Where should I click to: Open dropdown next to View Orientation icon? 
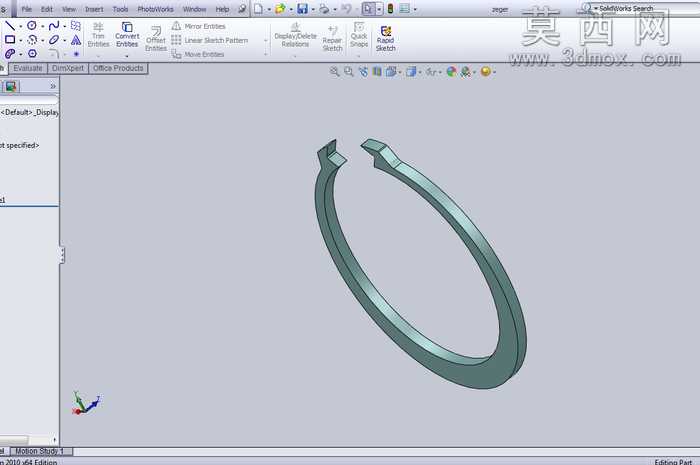click(x=400, y=72)
